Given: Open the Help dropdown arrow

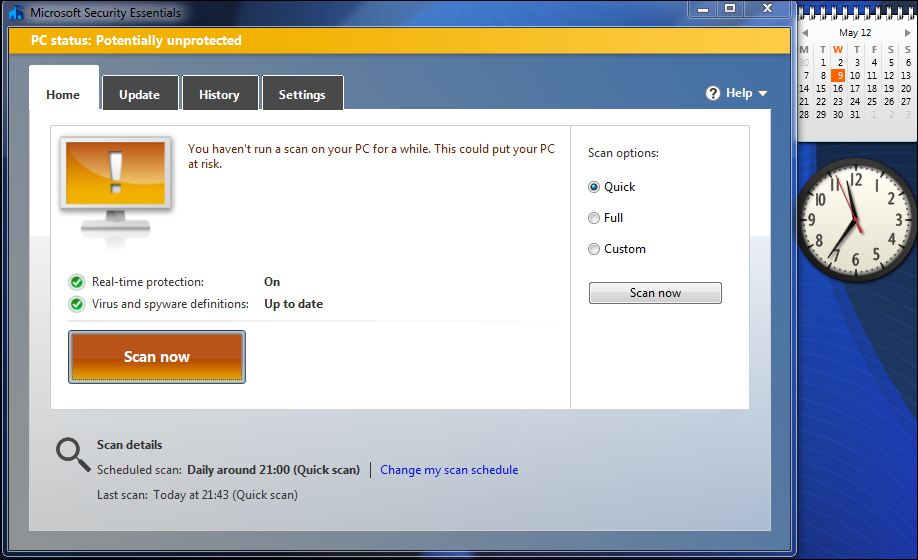Looking at the screenshot, I should click(x=762, y=94).
